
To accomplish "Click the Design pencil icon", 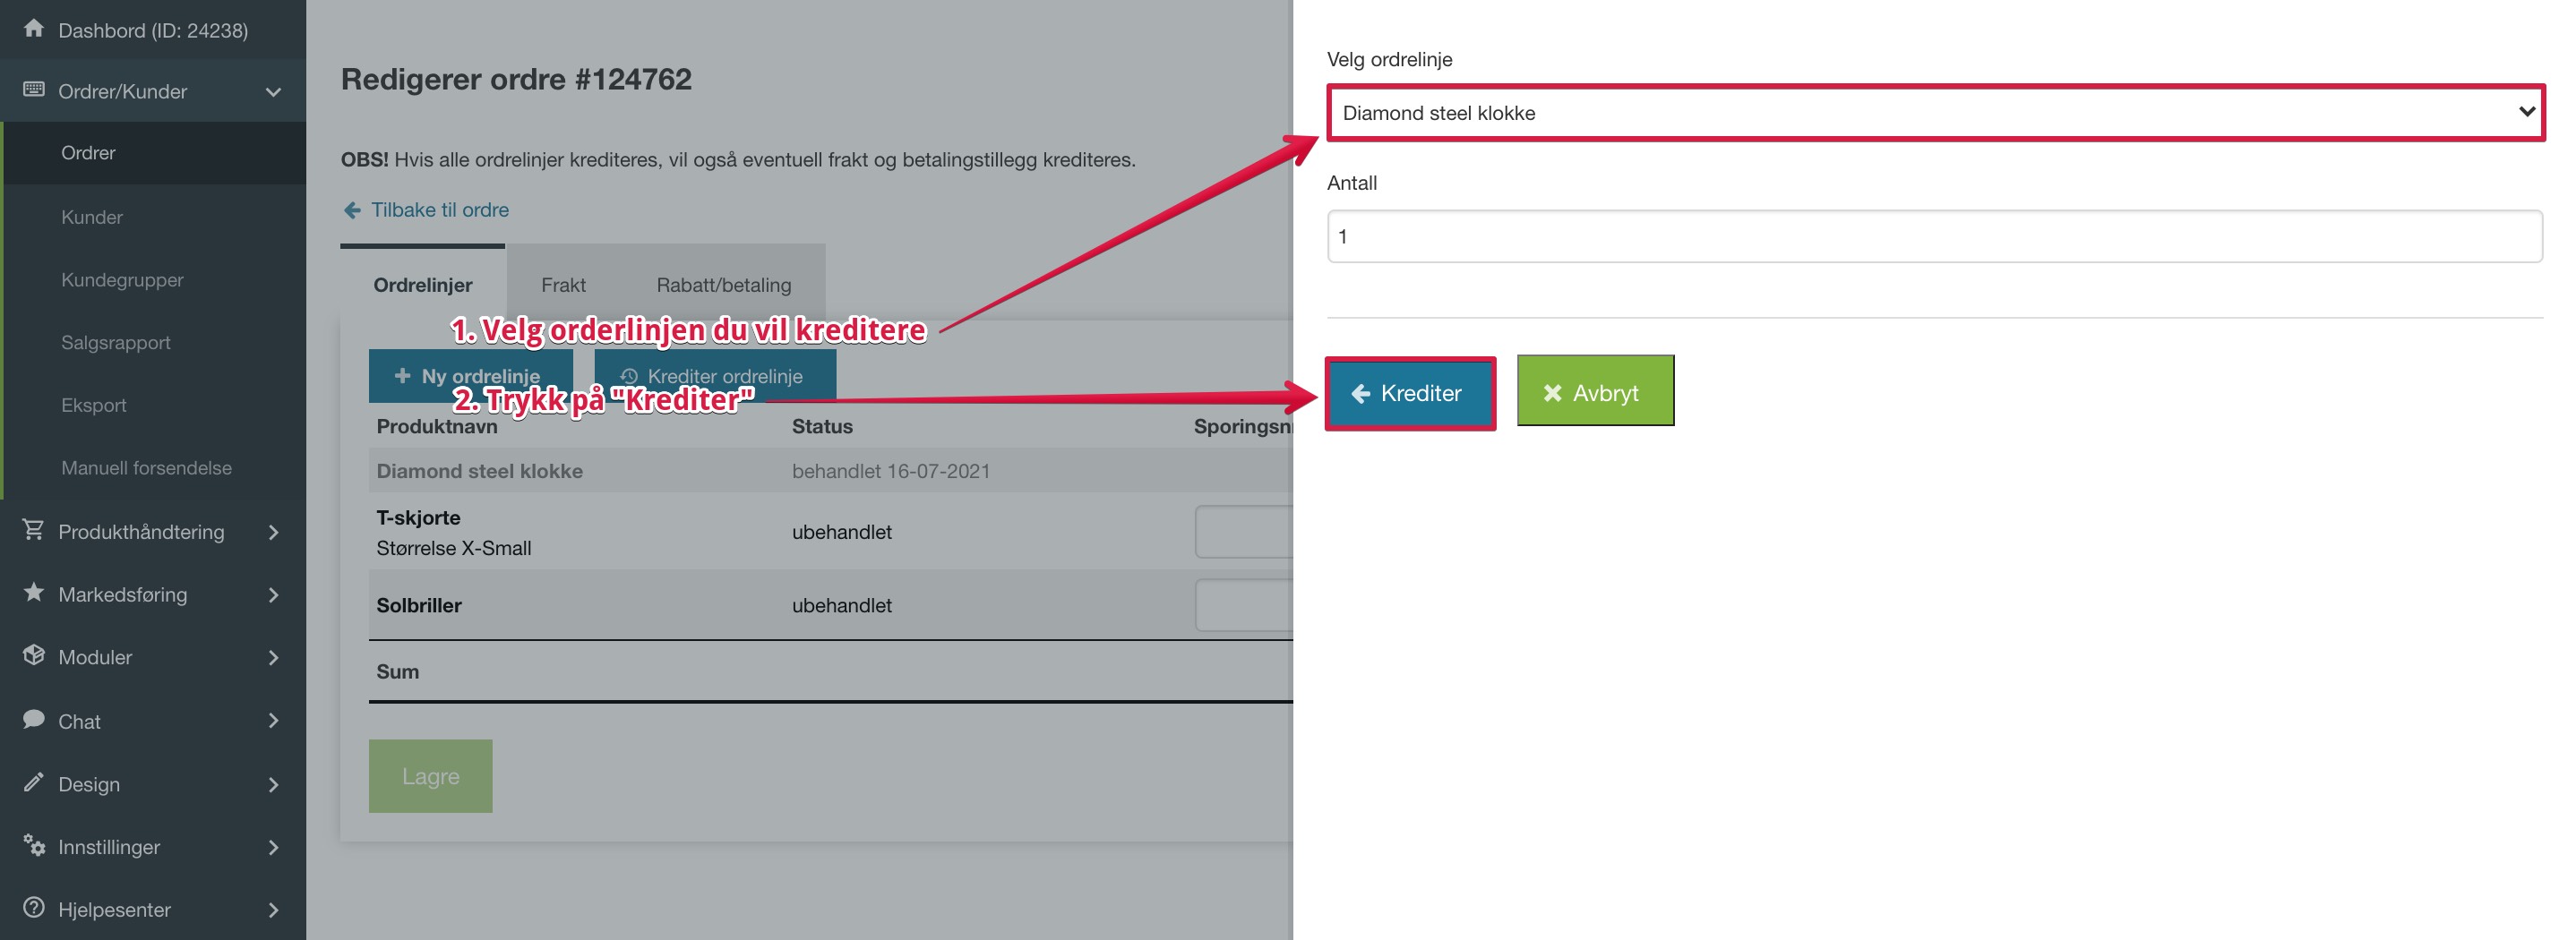I will coord(34,782).
